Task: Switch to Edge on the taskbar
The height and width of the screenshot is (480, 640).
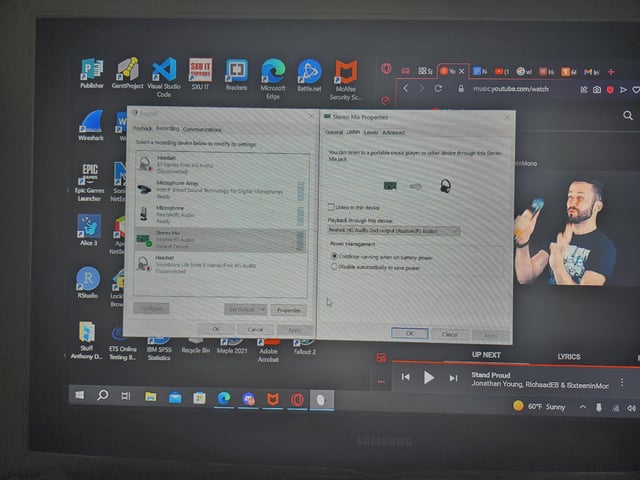Action: pyautogui.click(x=224, y=398)
